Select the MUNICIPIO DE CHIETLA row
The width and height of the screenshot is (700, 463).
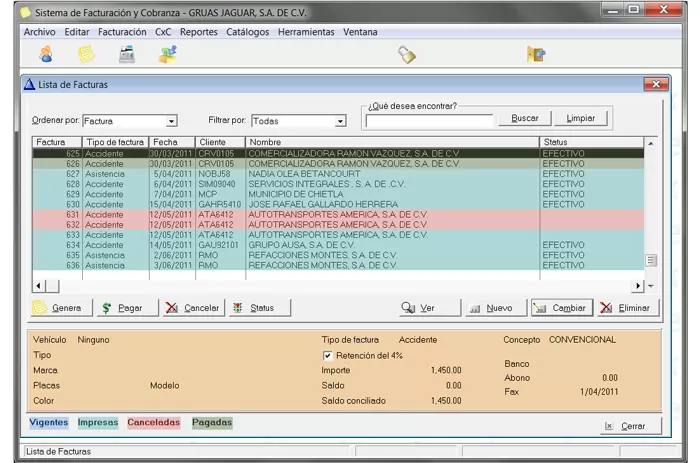(338, 194)
